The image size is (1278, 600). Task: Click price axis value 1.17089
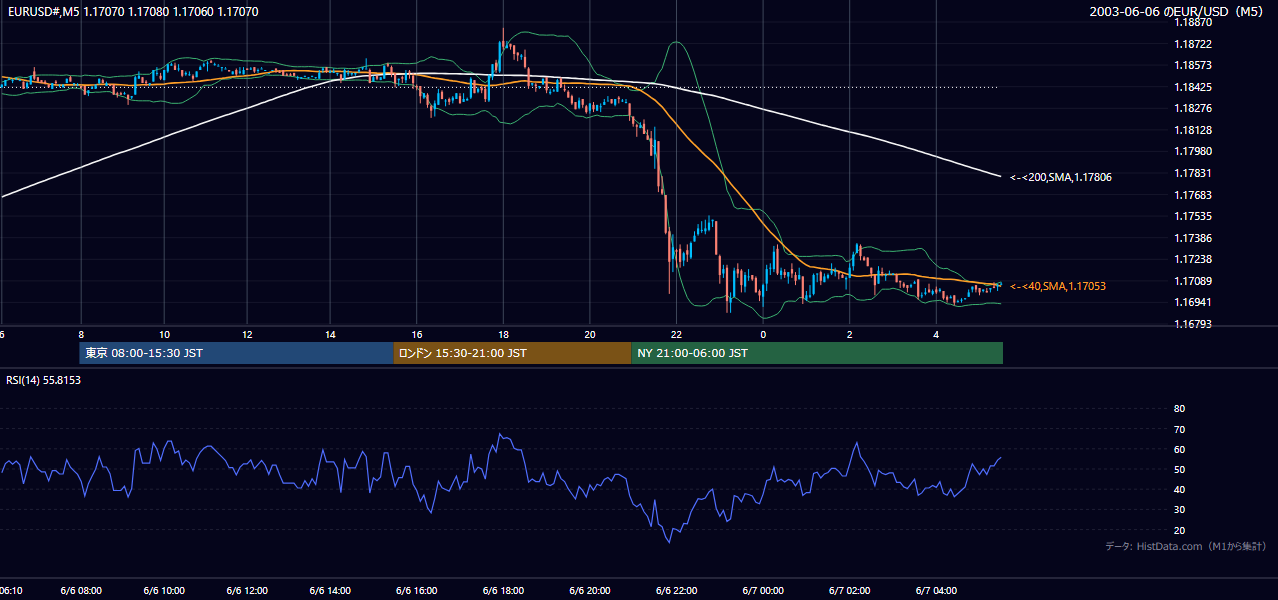1193,281
